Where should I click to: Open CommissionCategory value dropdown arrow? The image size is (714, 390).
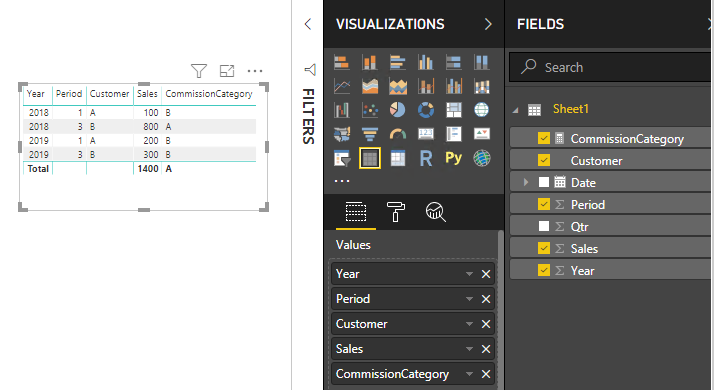coord(469,375)
